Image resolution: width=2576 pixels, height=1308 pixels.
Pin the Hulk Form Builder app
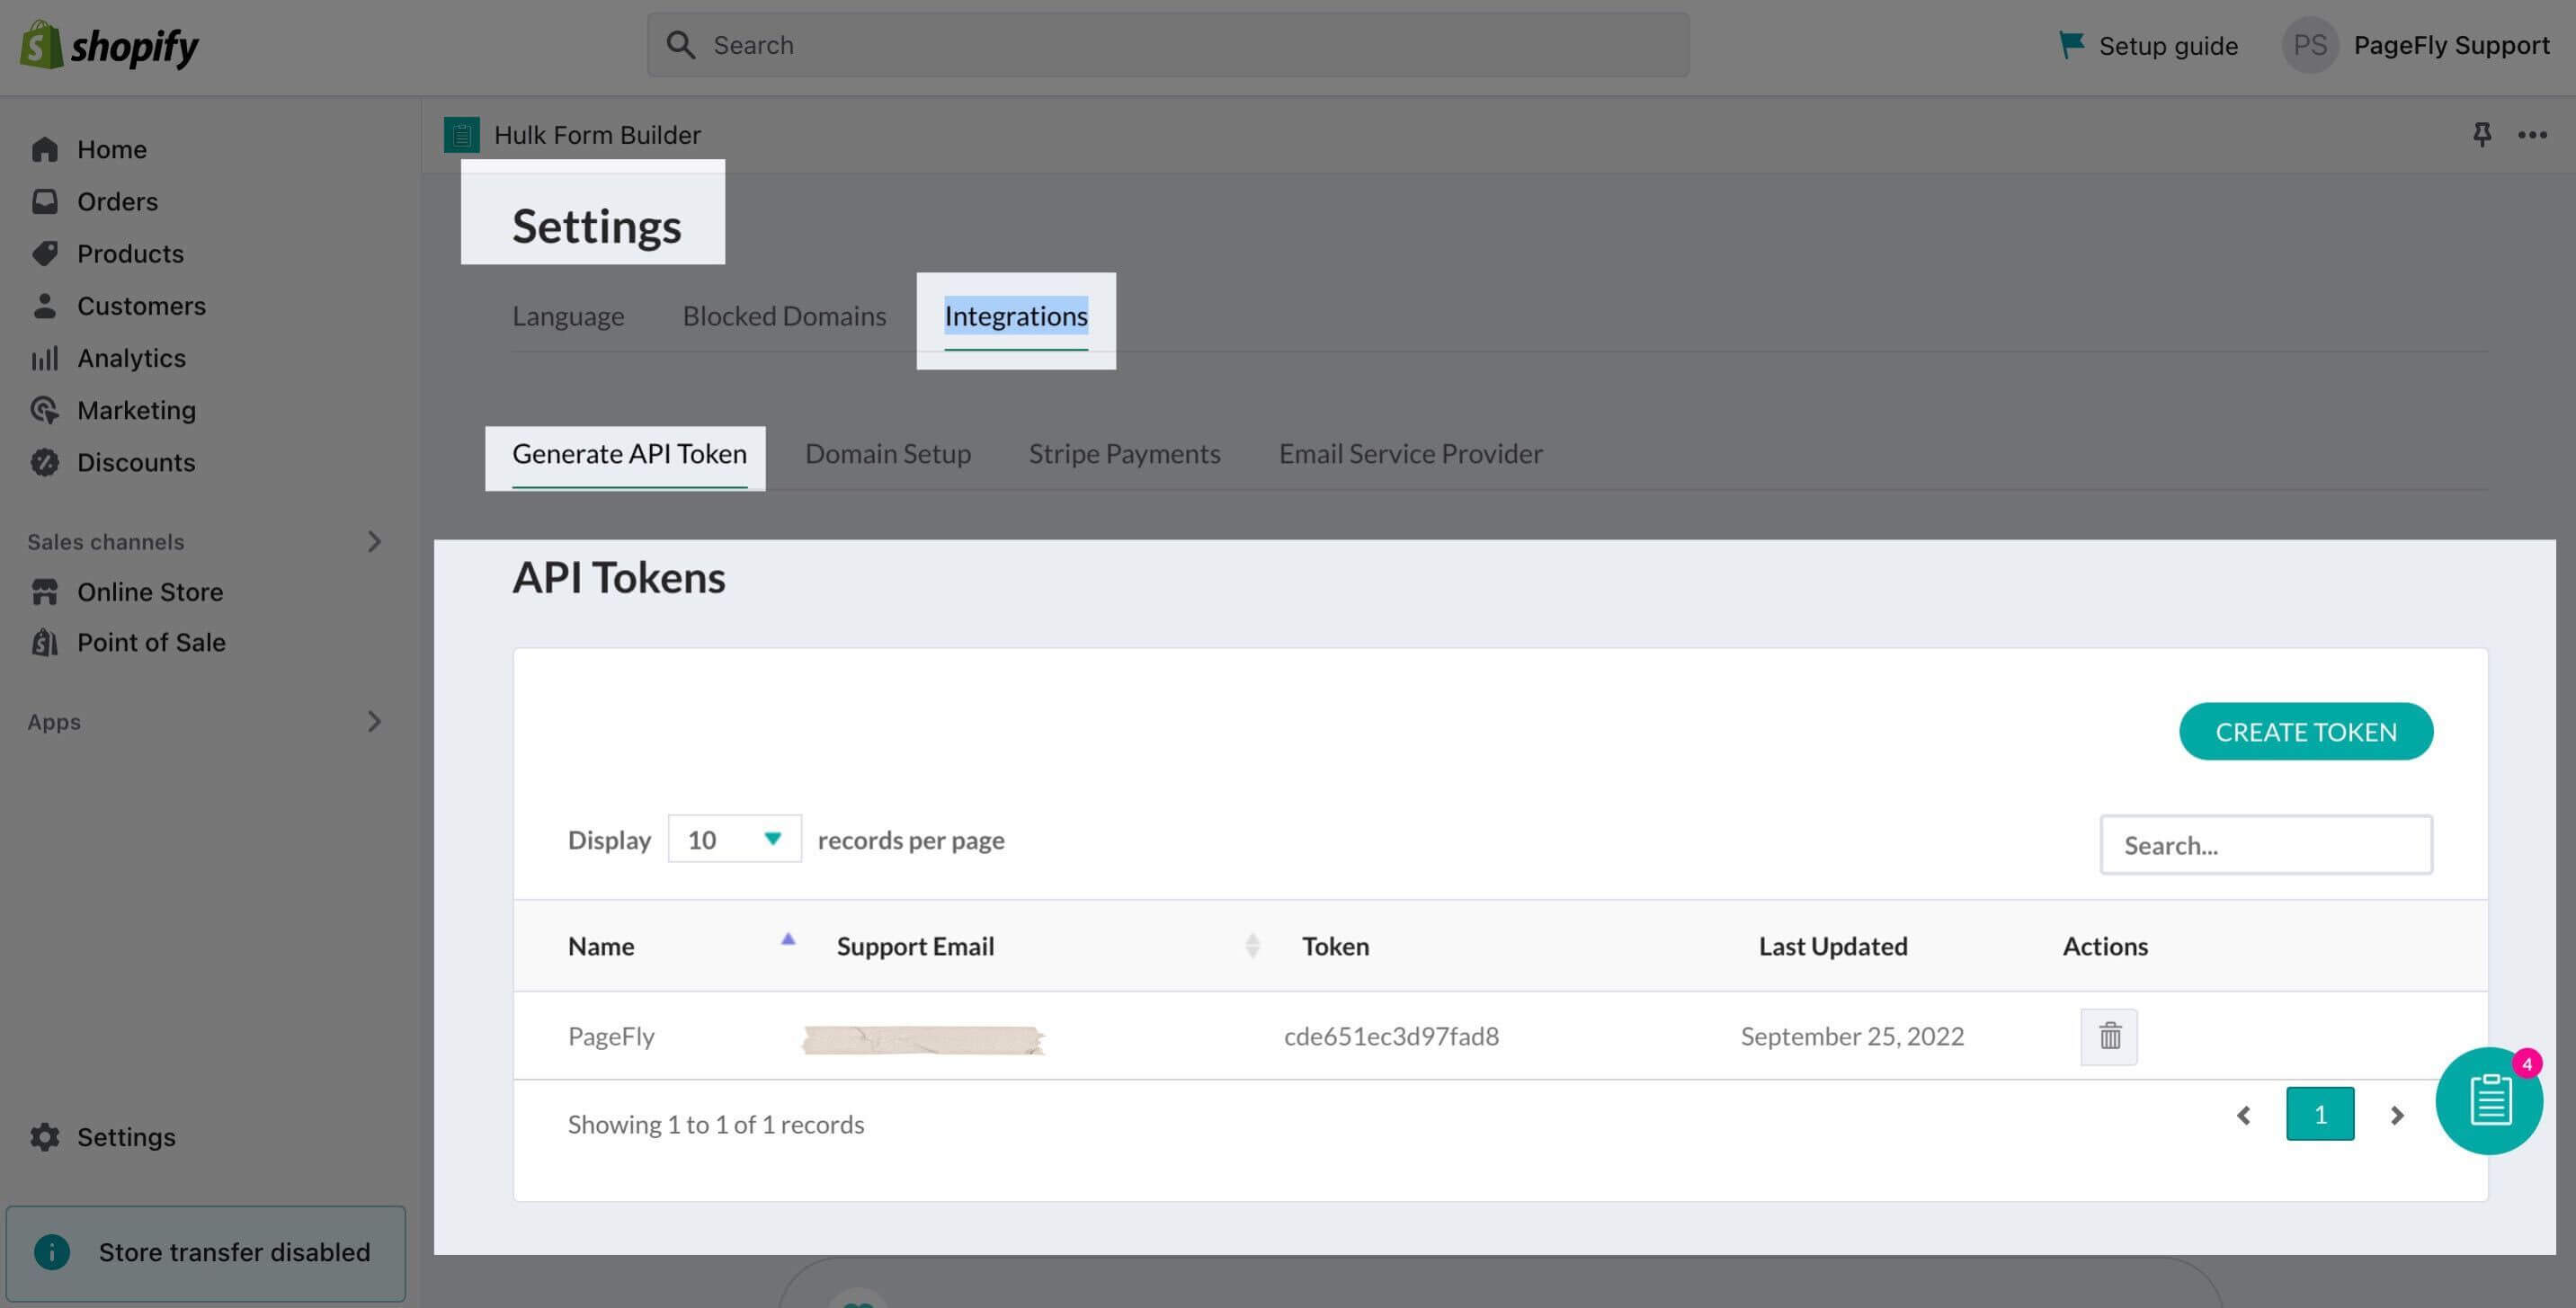(x=2481, y=134)
